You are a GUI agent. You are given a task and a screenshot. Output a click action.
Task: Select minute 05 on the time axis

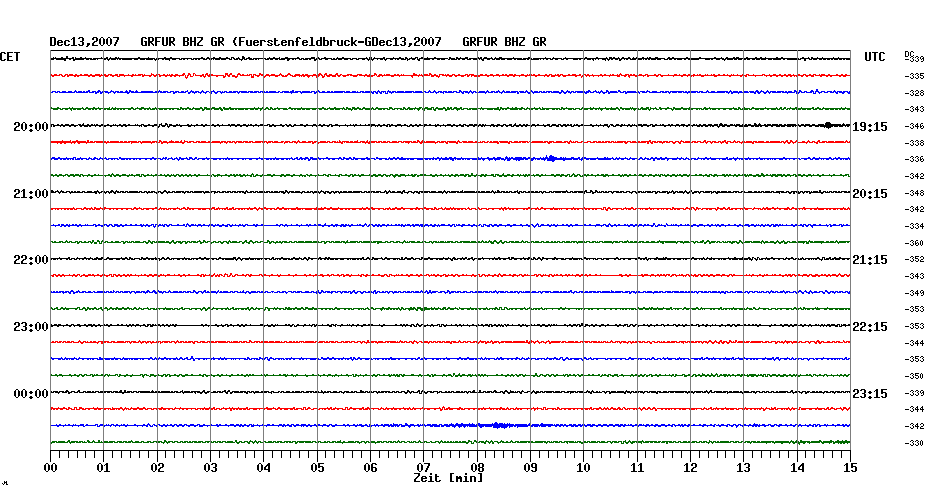(x=317, y=467)
